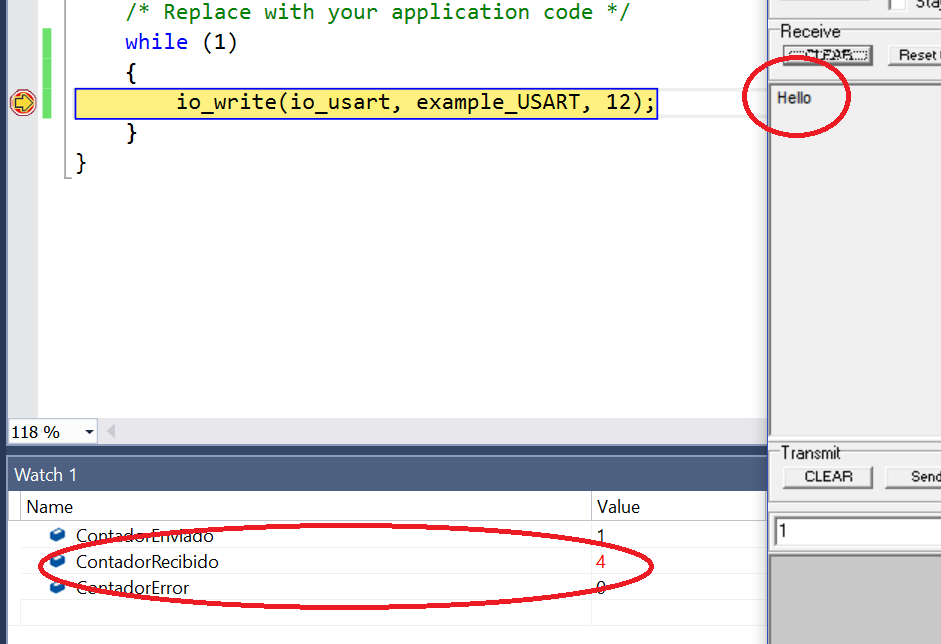Screen dimensions: 941x644
Task: Click the breakpoint marker on the io_write line
Action: click(x=23, y=103)
